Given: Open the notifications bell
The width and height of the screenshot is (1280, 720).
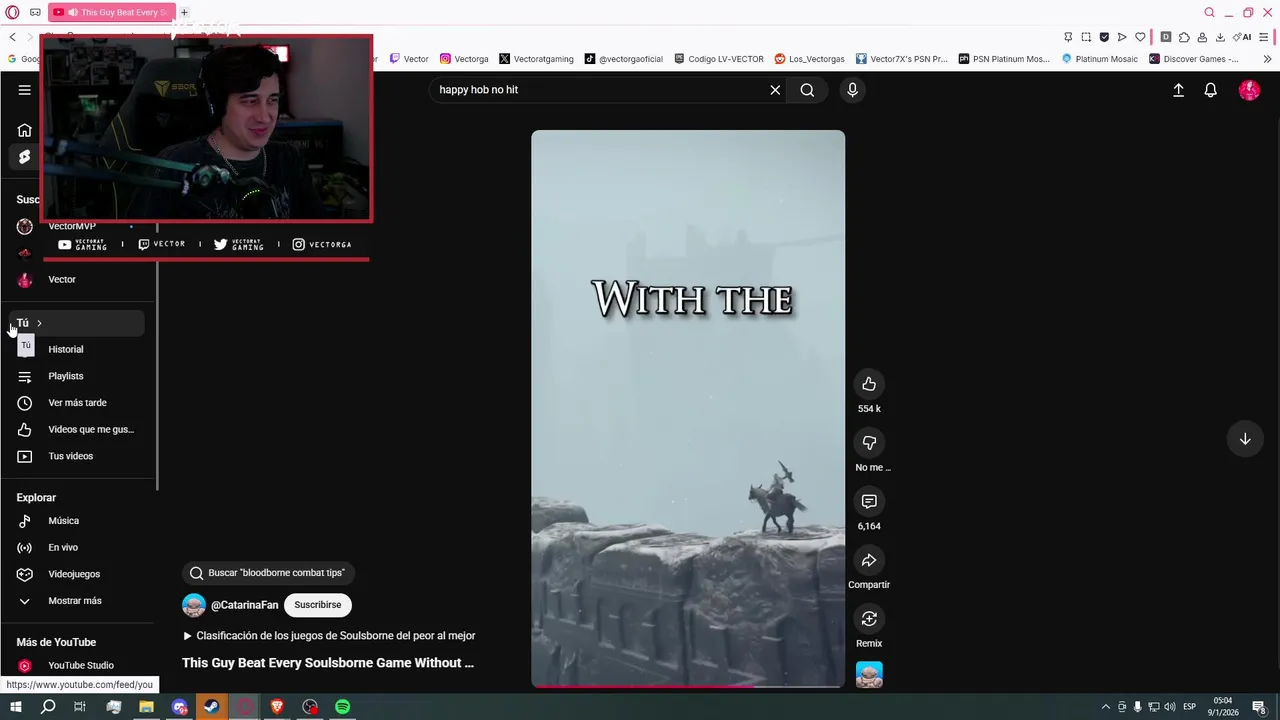Looking at the screenshot, I should pyautogui.click(x=1210, y=90).
